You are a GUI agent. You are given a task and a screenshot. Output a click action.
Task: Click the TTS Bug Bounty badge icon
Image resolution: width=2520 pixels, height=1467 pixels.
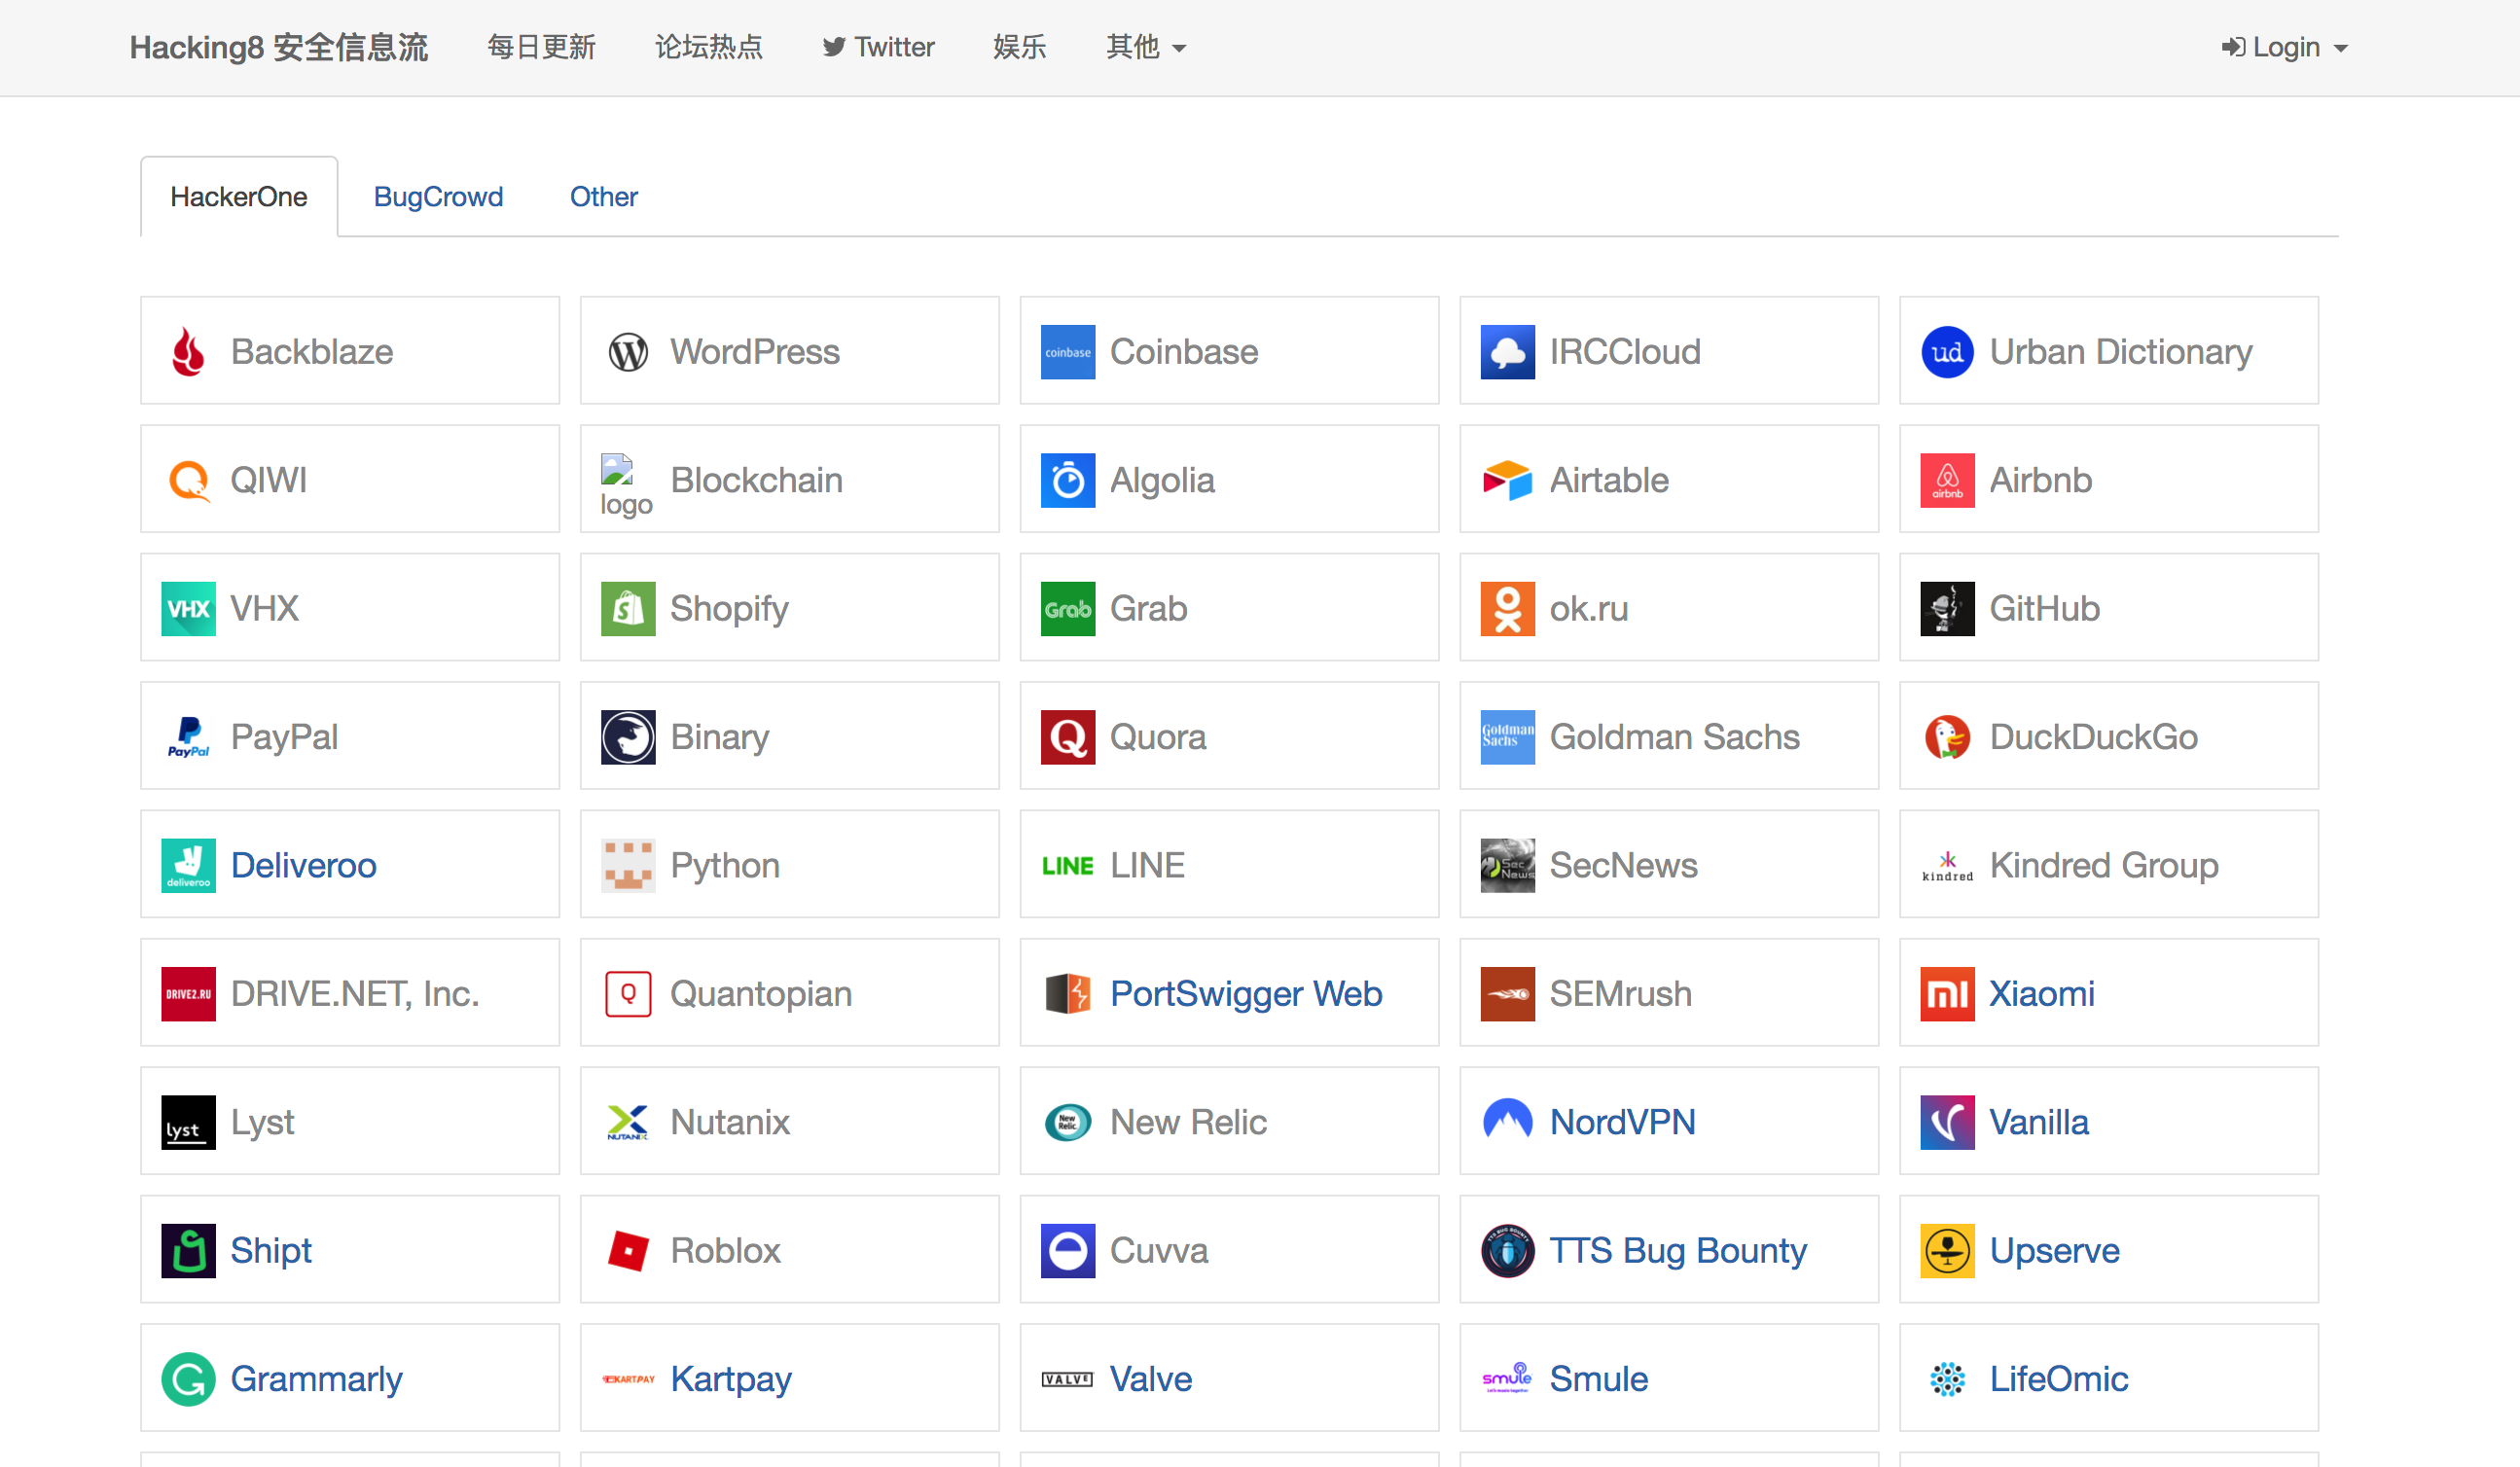click(1508, 1251)
